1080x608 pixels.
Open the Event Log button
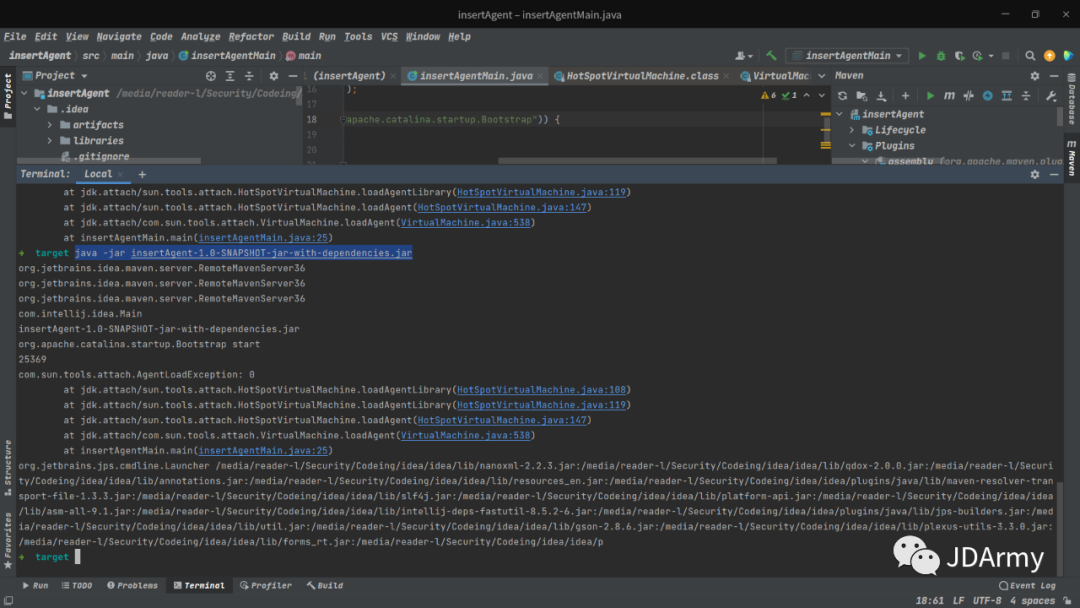coord(1028,585)
